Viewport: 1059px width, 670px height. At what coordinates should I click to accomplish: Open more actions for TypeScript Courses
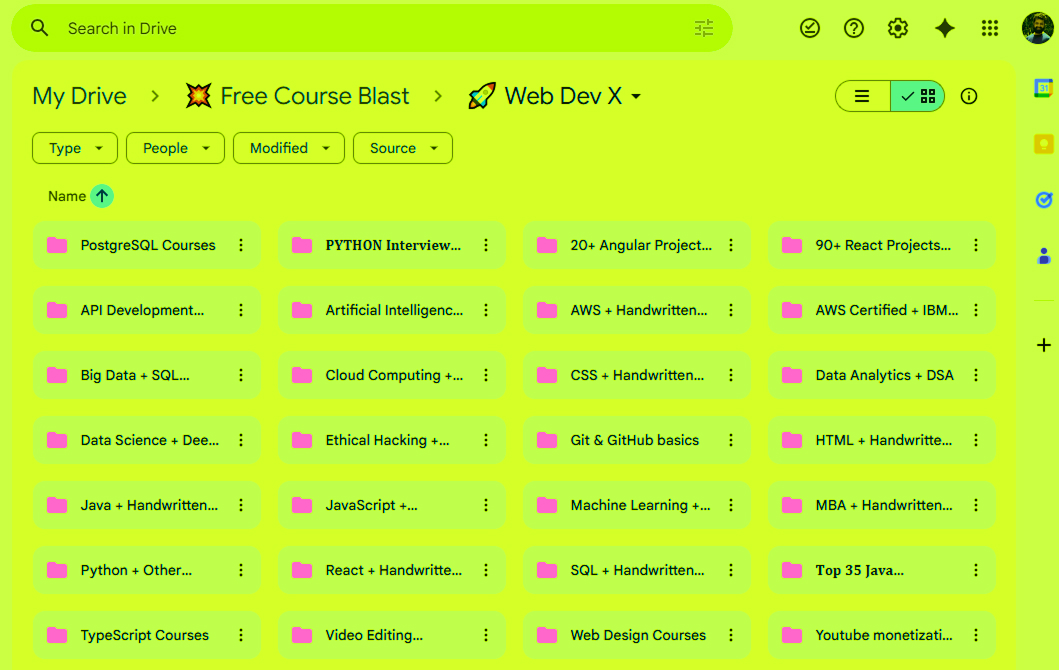point(241,636)
